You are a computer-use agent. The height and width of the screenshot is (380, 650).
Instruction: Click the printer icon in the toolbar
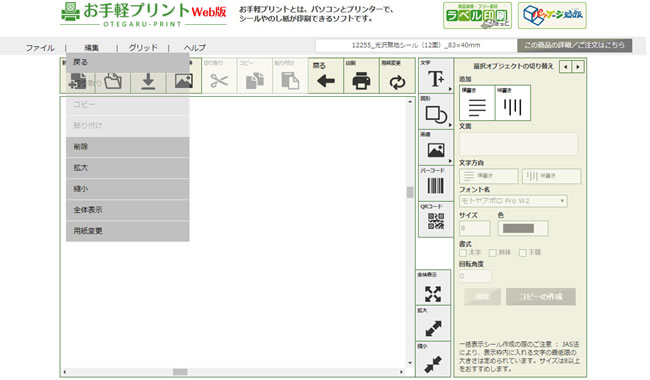pos(361,81)
